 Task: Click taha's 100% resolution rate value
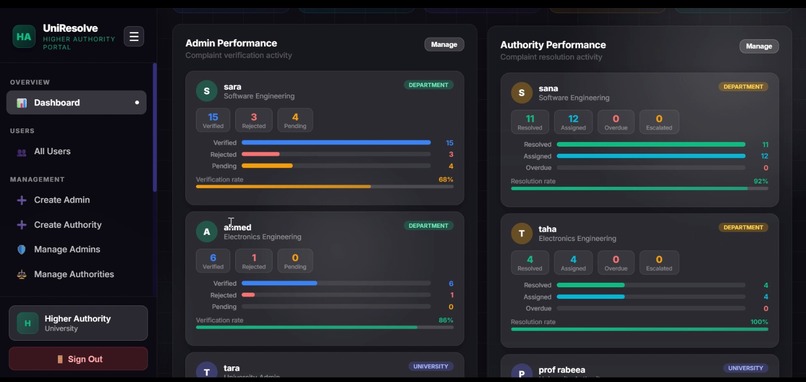(759, 322)
